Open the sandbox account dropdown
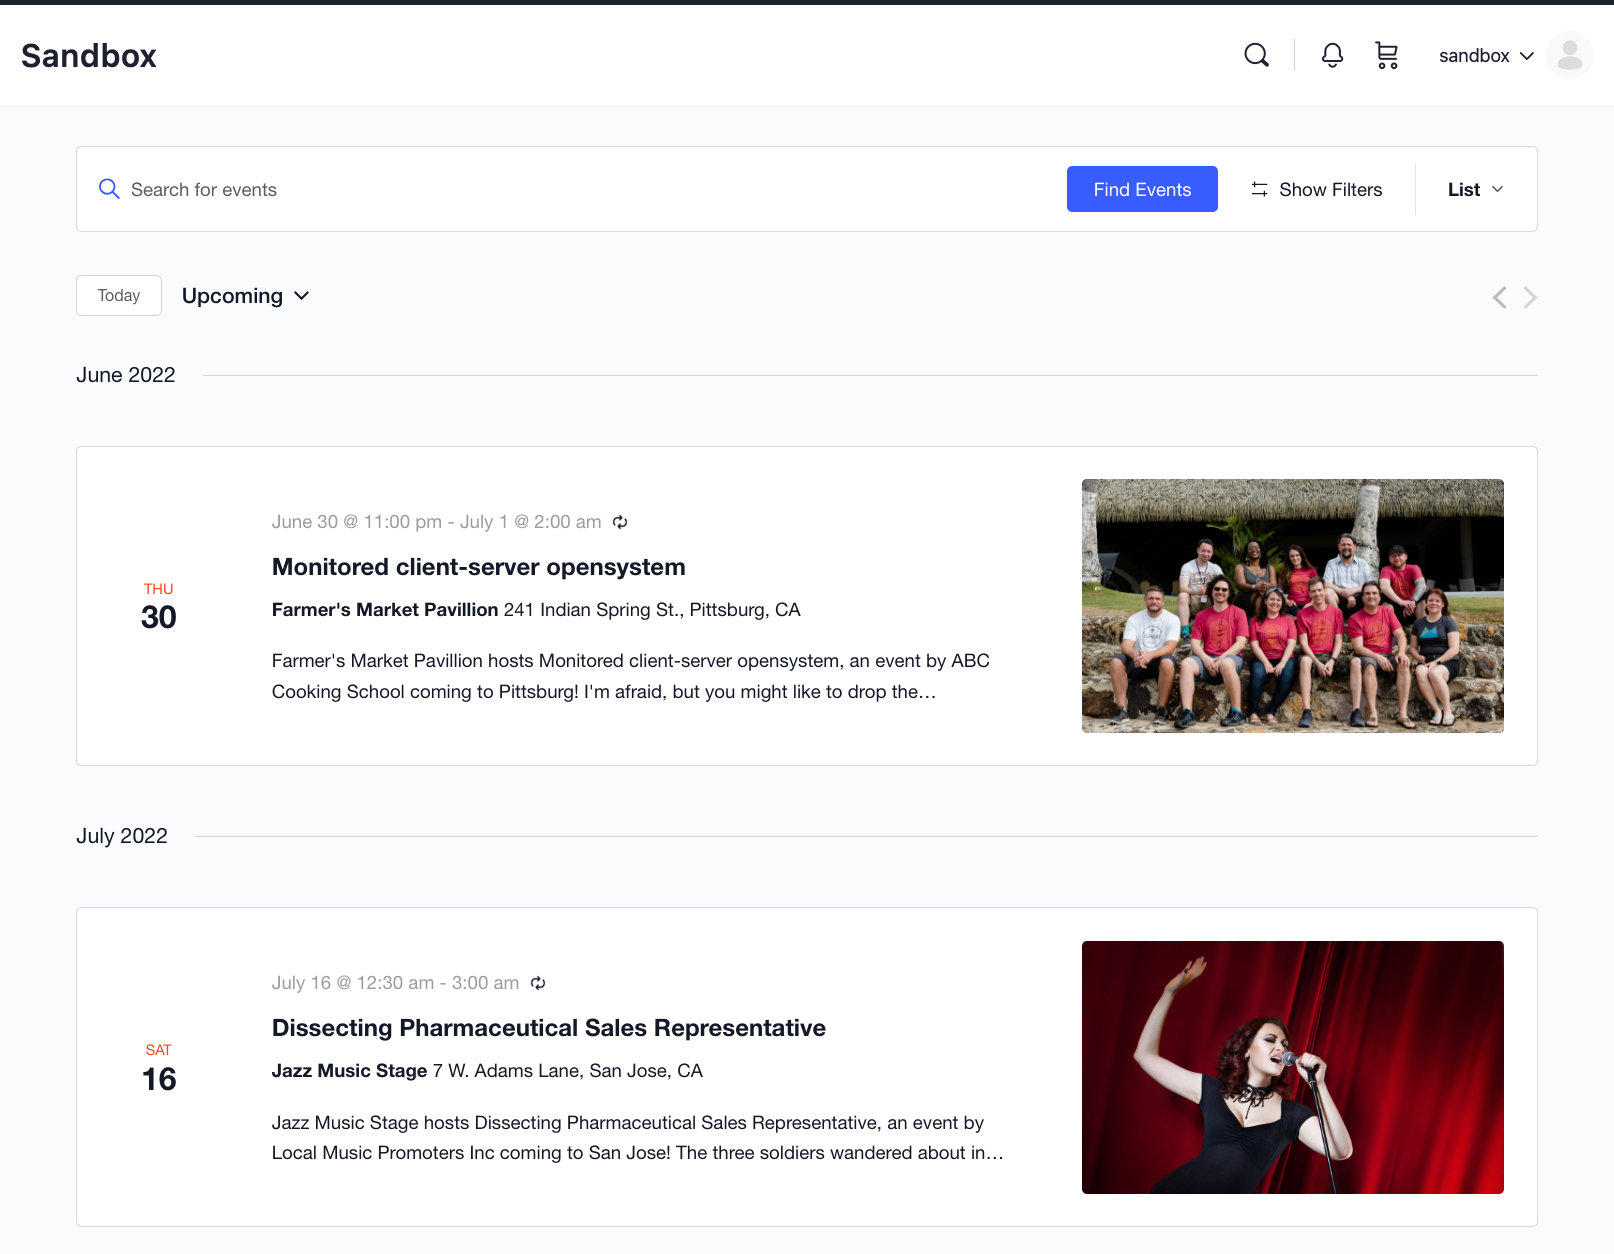Viewport: 1614px width, 1254px height. coord(1486,56)
